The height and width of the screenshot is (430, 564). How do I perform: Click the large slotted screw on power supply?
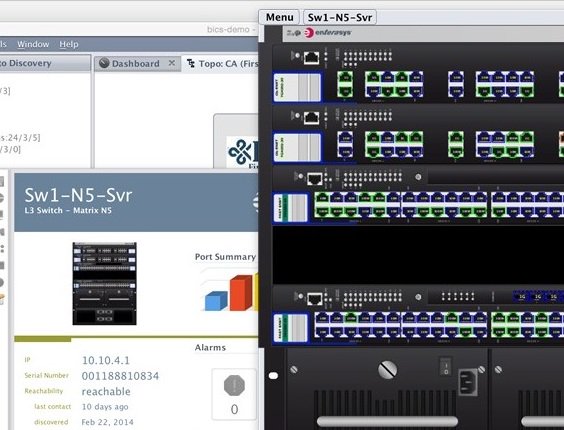coord(388,370)
